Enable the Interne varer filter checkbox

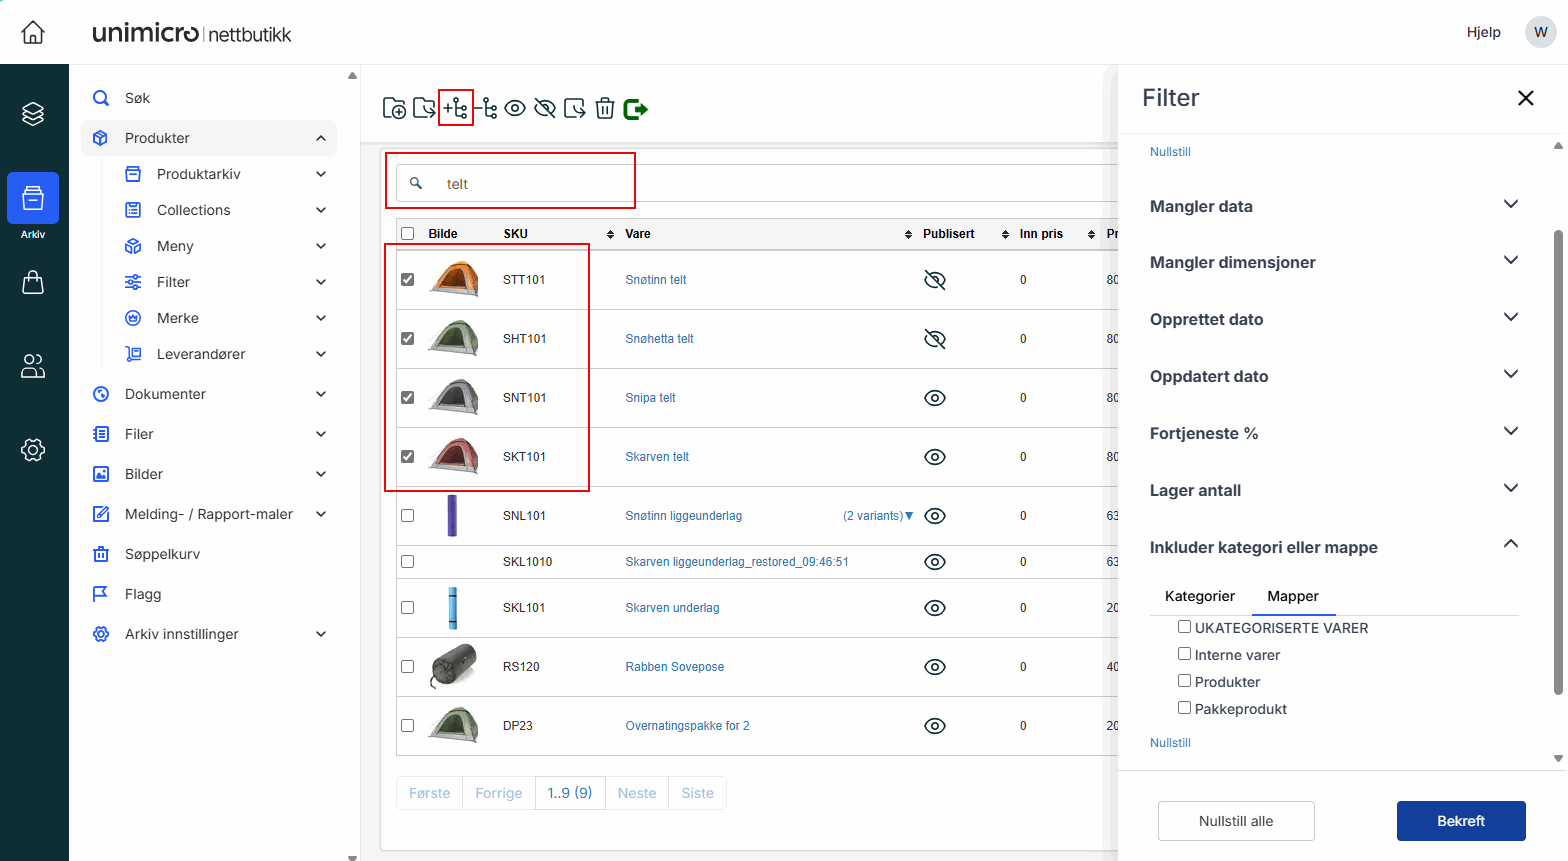[1184, 654]
